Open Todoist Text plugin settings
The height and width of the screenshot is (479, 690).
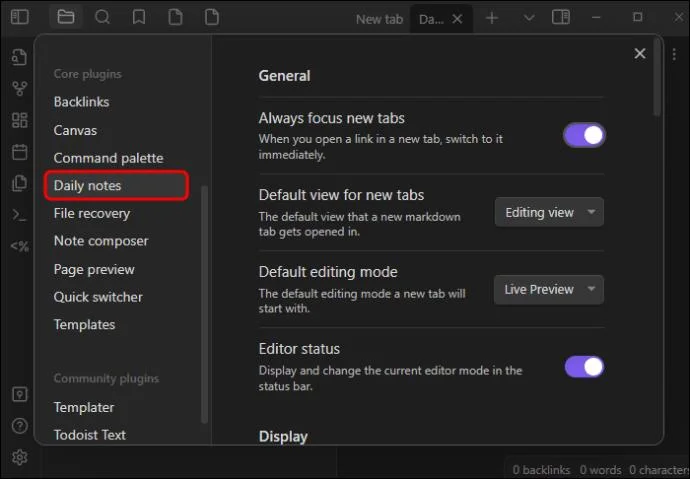[x=90, y=435]
